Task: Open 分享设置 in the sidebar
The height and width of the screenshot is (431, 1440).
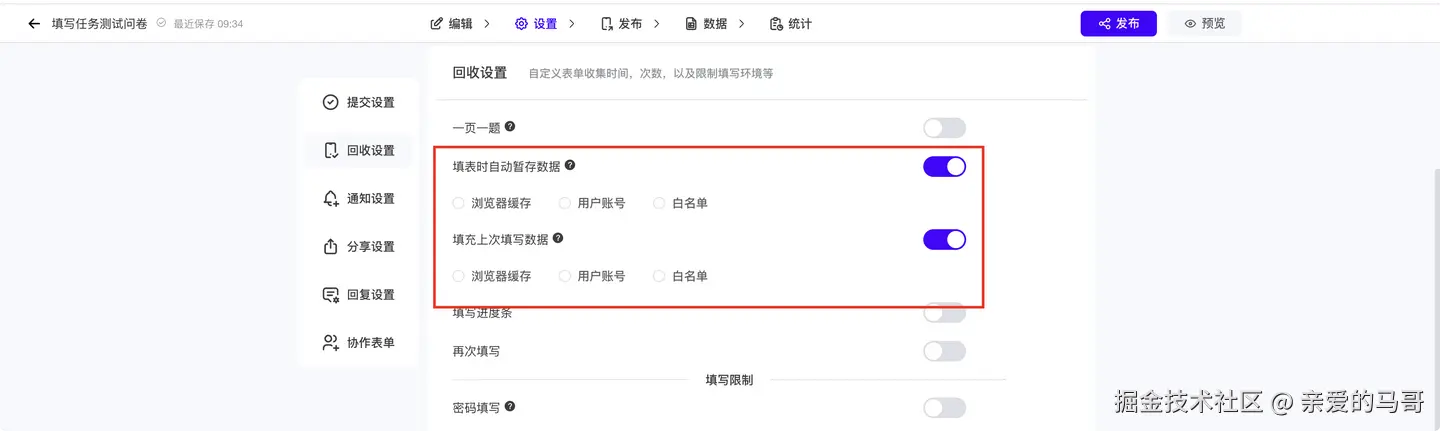Action: [359, 247]
